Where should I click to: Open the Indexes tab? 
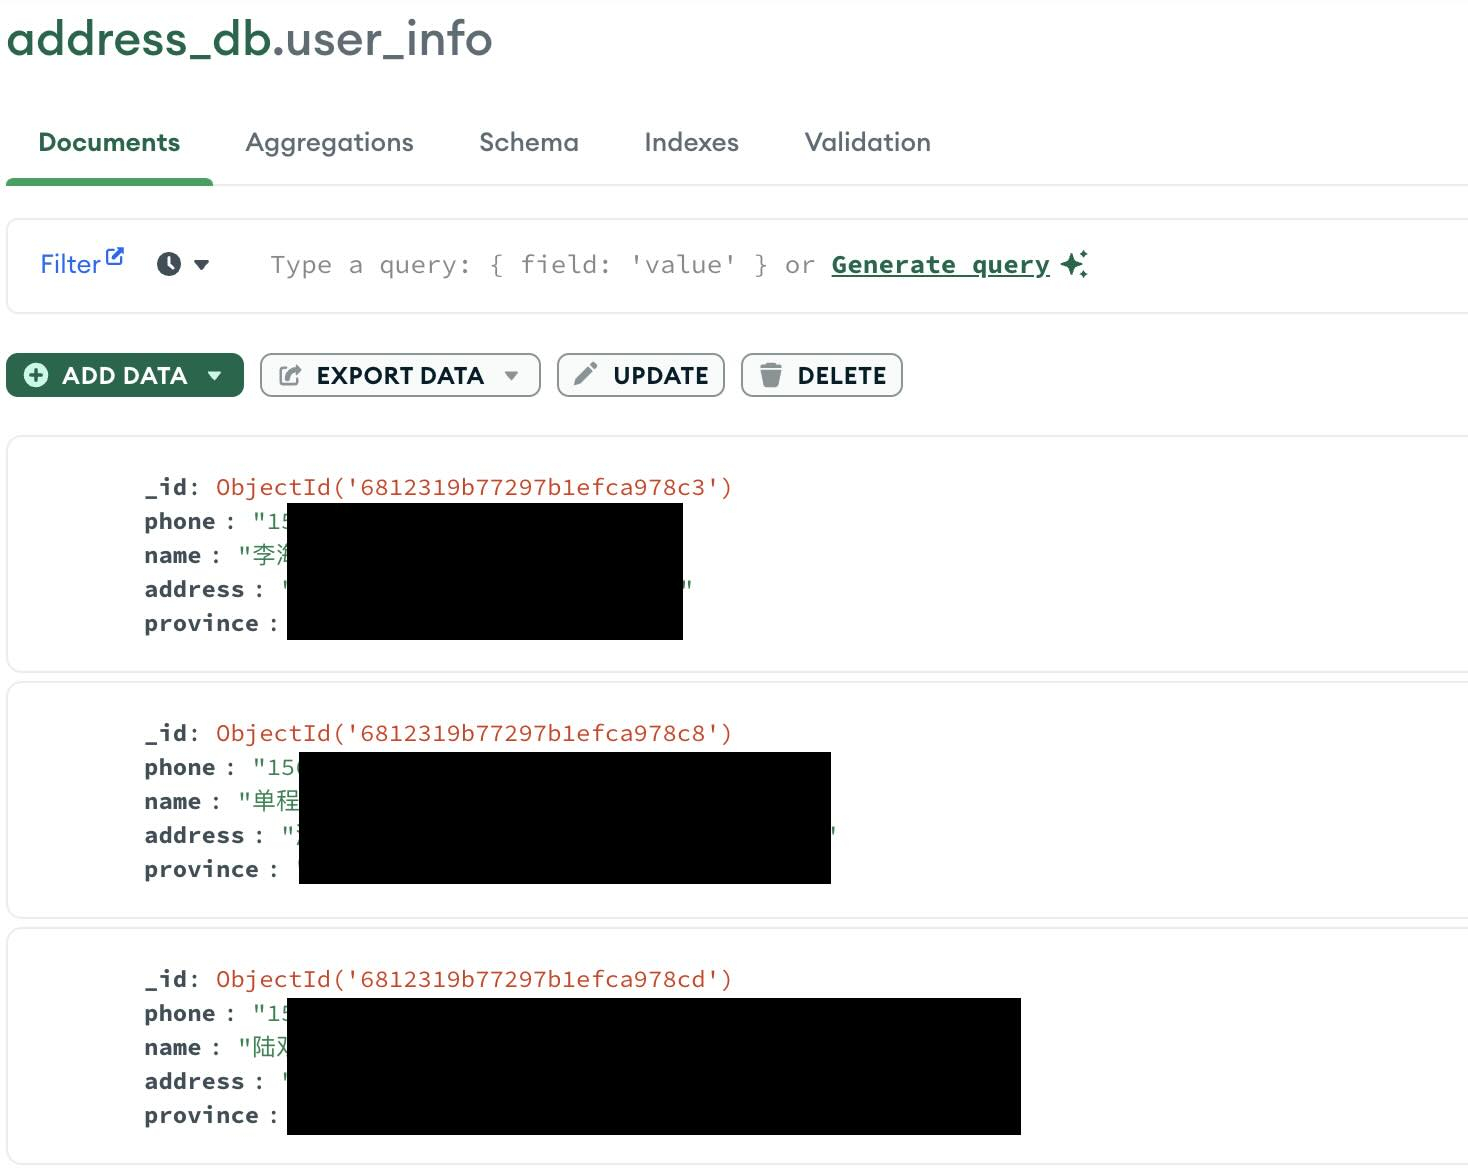click(x=691, y=142)
